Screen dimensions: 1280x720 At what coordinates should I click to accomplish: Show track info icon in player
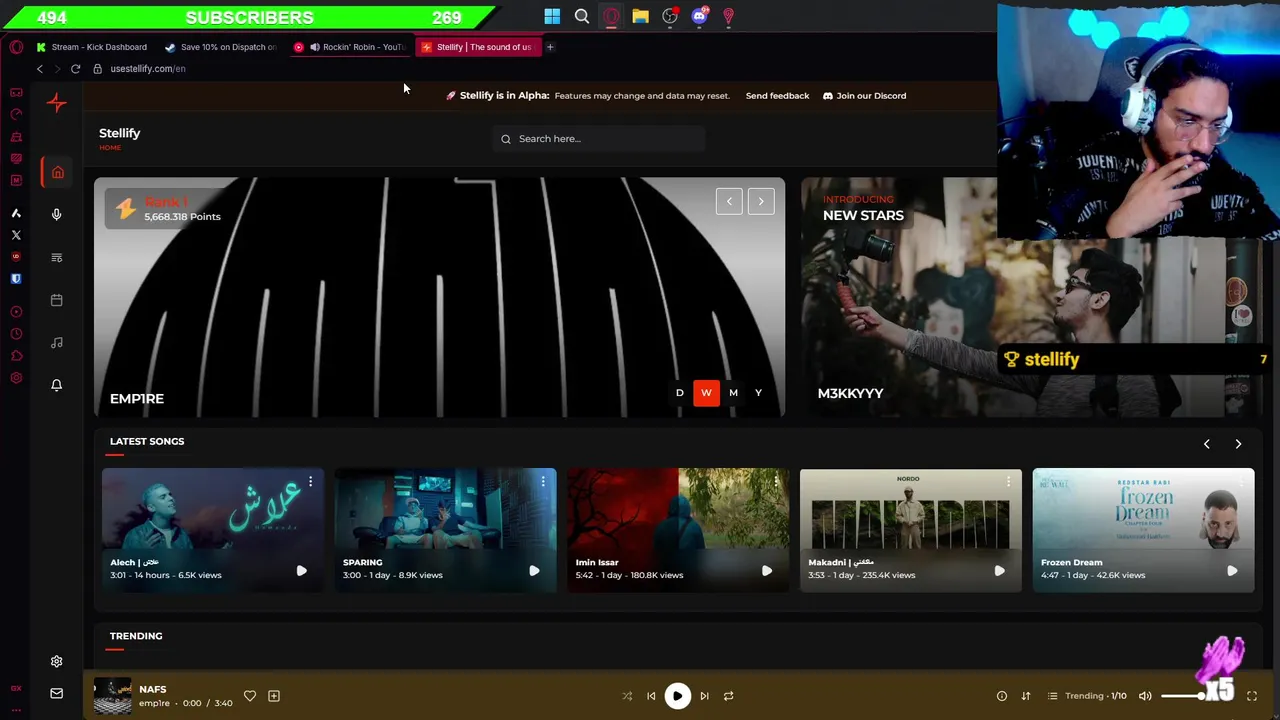(1002, 696)
